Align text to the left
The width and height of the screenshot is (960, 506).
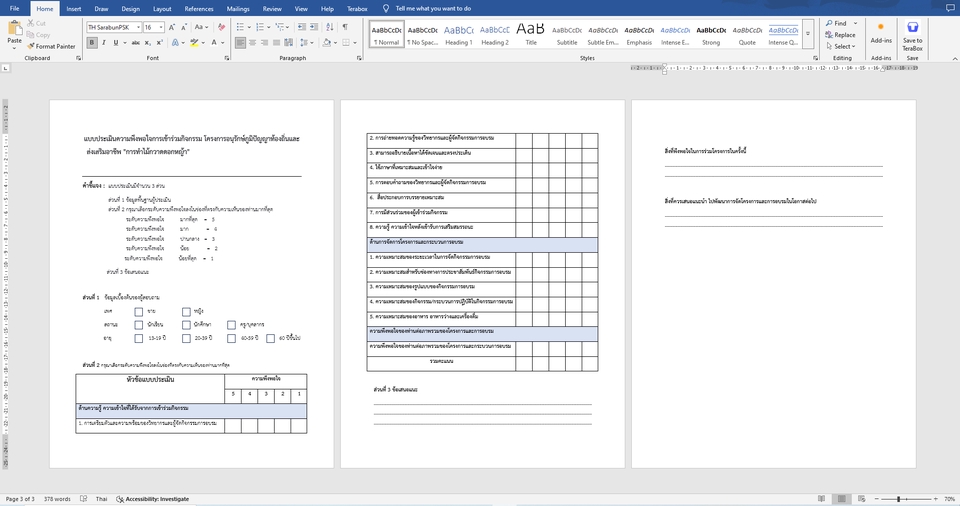tap(240, 42)
